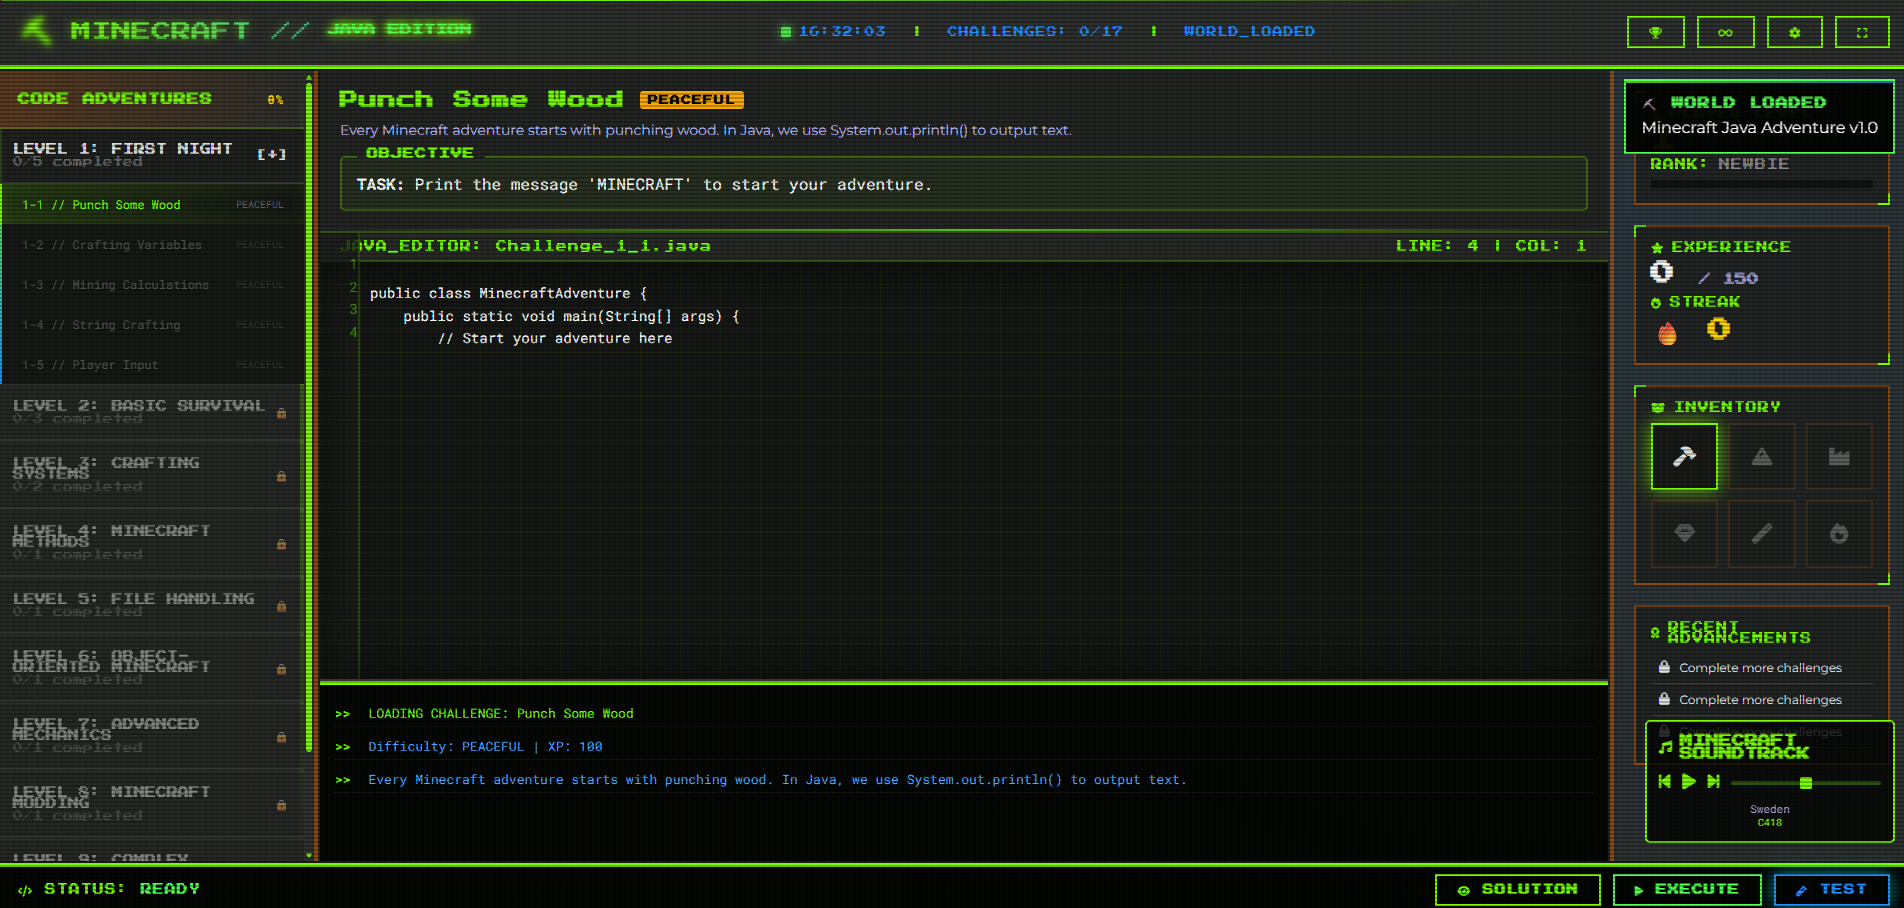
Task: Click first locked advancement lock icon
Action: 1664,667
